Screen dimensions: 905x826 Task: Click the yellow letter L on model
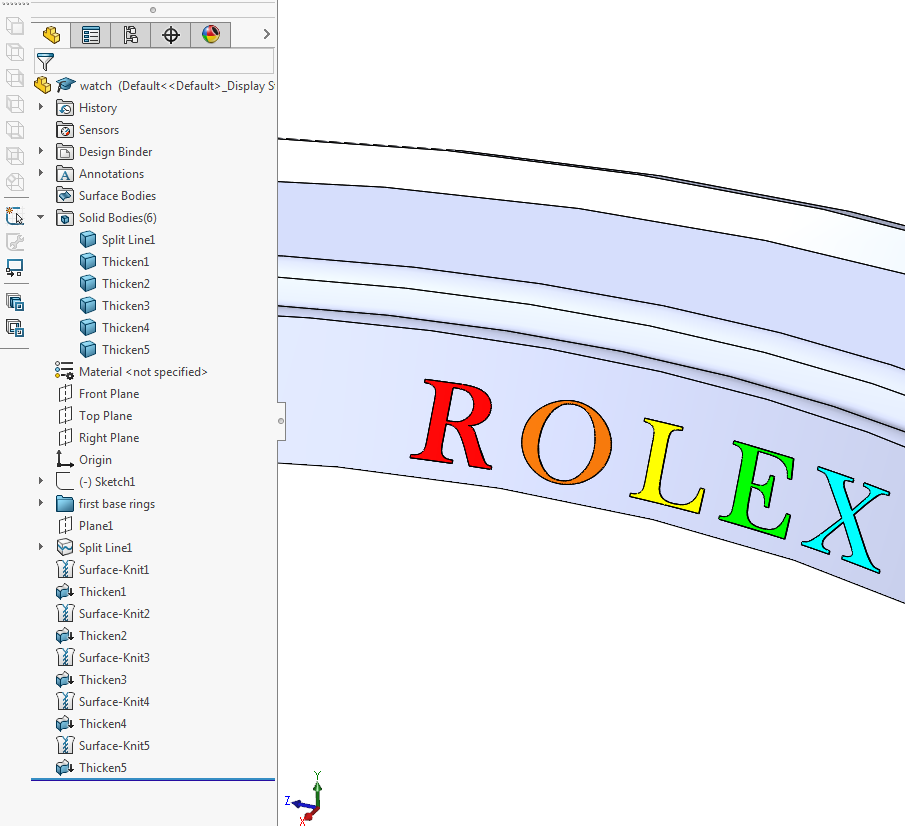point(667,466)
